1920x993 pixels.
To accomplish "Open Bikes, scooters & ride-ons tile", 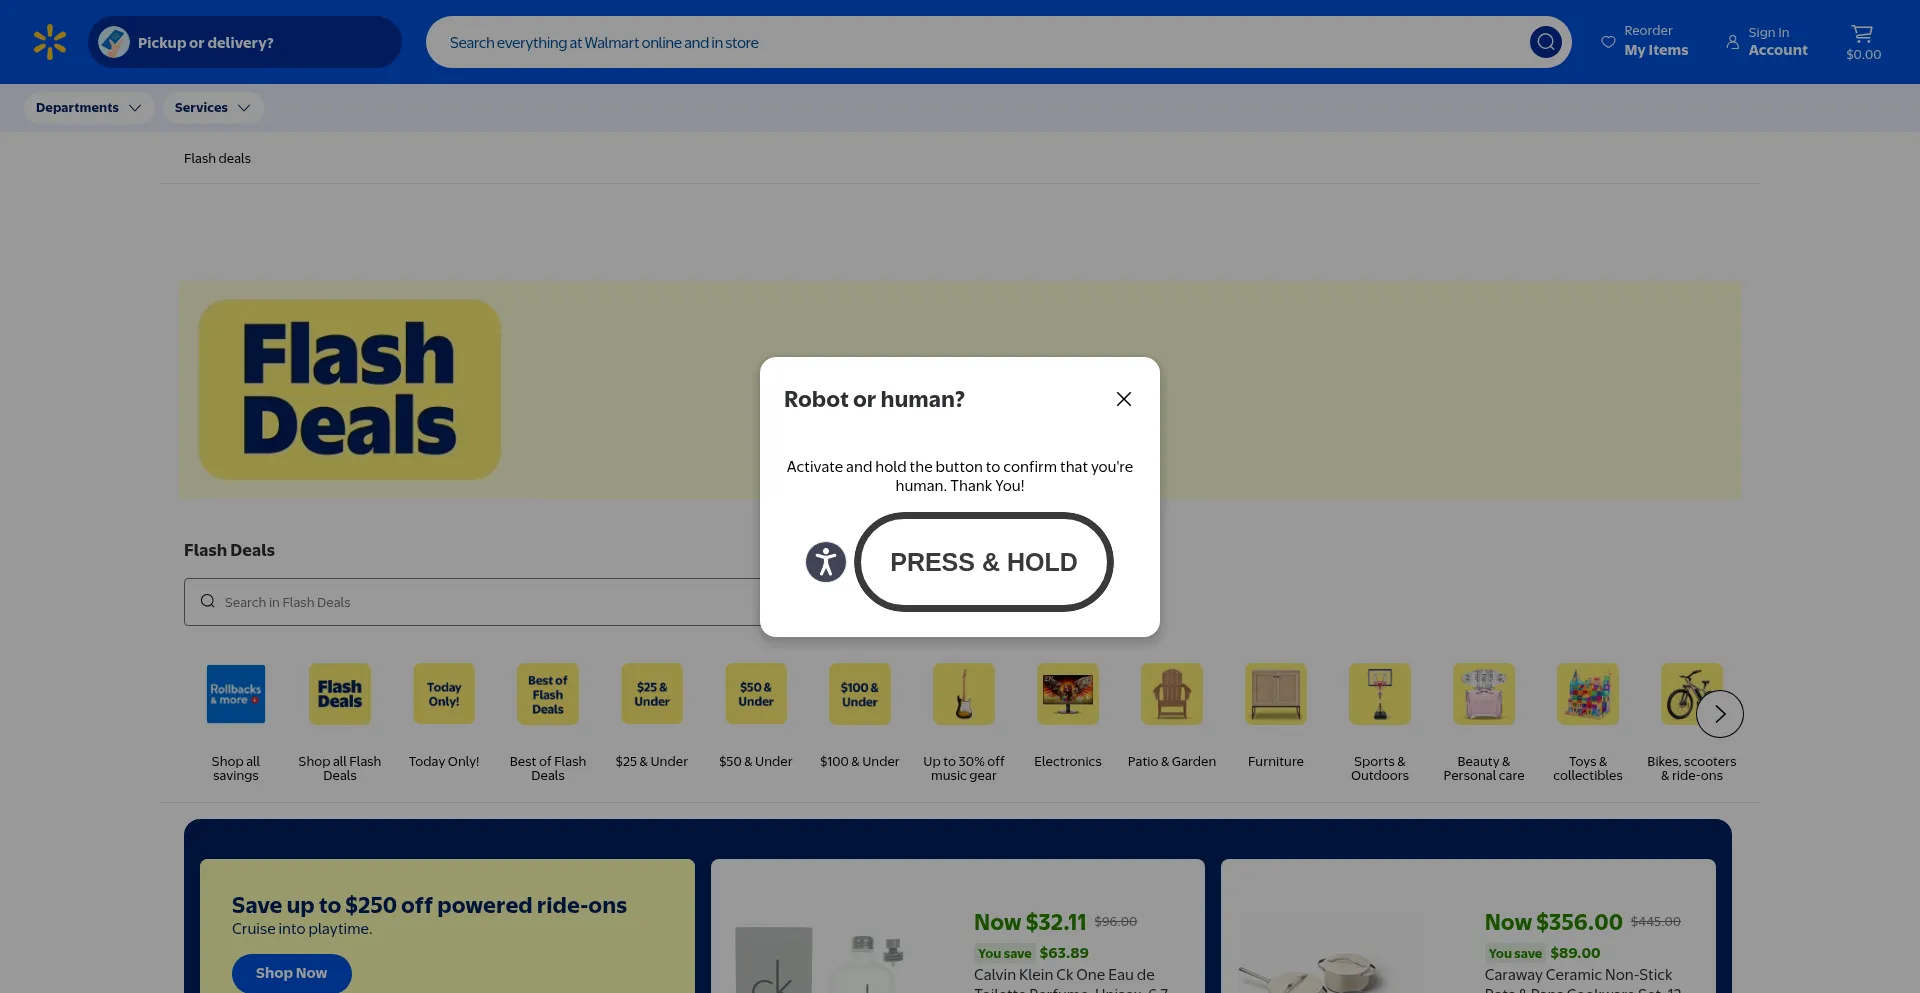I will coord(1692,723).
